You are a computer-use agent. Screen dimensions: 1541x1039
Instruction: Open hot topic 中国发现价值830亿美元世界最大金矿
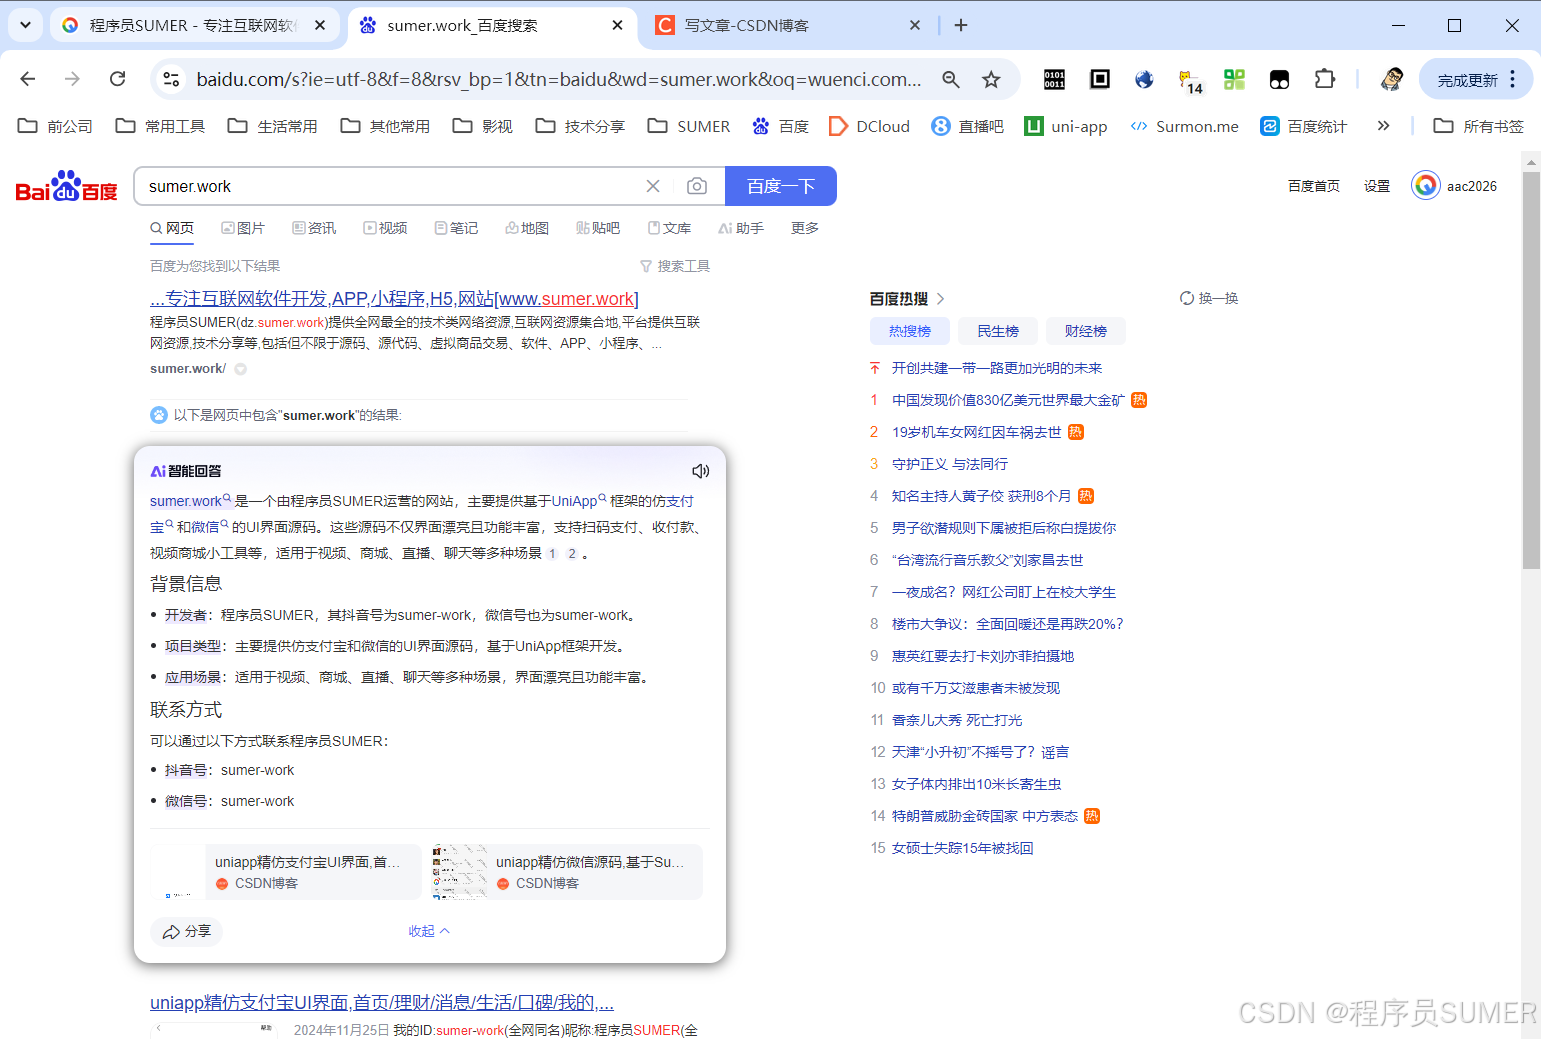[x=1008, y=400]
